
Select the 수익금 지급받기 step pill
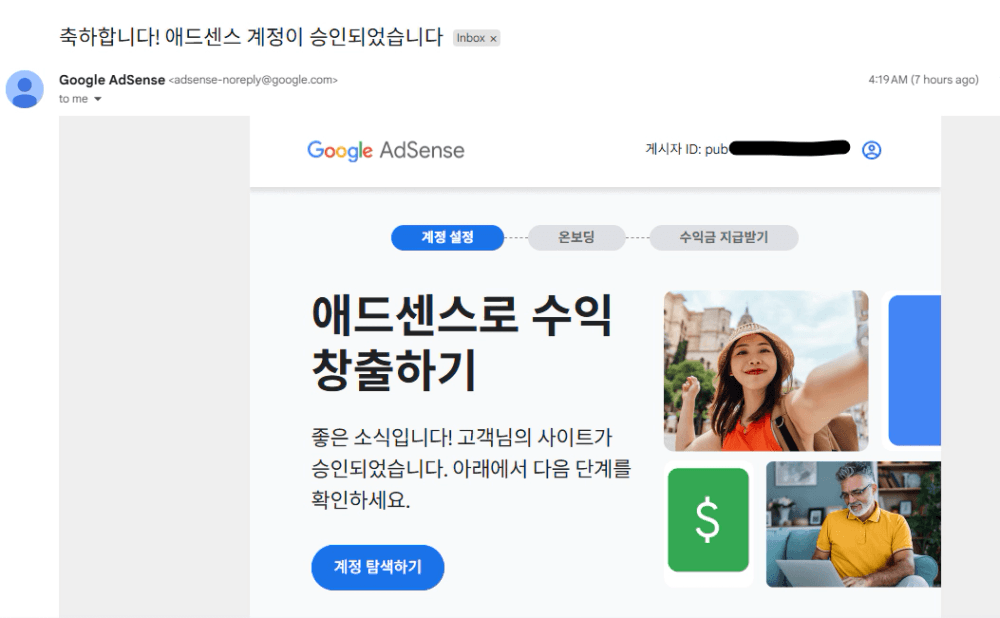723,237
